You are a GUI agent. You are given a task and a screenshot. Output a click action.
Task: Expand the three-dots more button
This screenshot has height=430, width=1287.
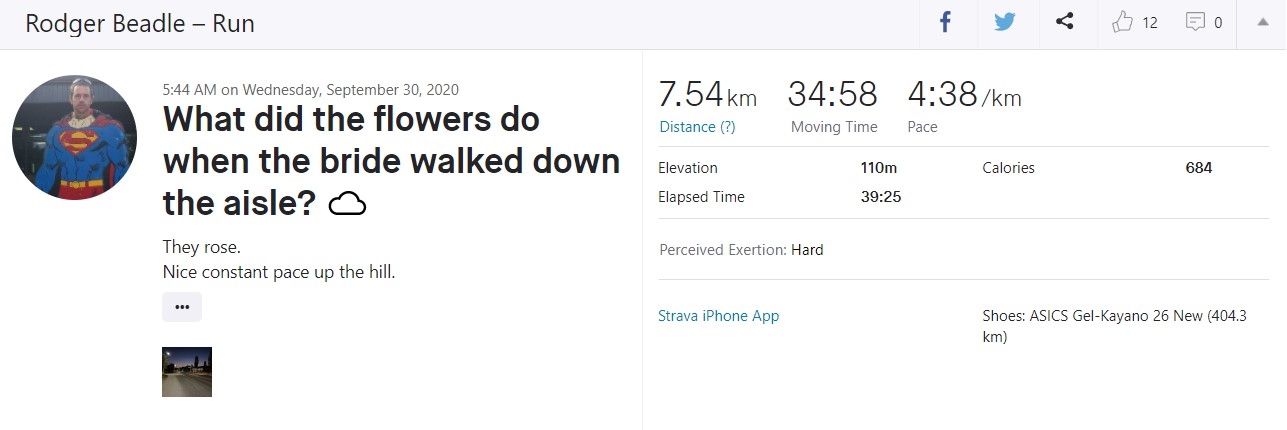[x=182, y=307]
